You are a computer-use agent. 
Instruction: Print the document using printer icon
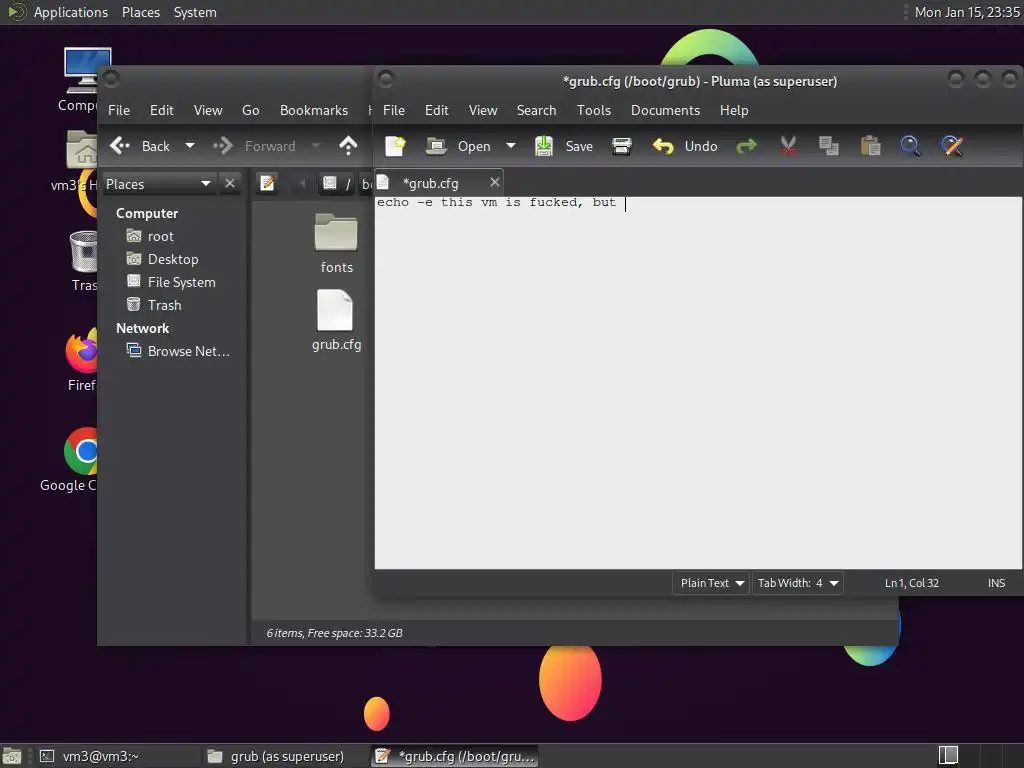tap(622, 146)
